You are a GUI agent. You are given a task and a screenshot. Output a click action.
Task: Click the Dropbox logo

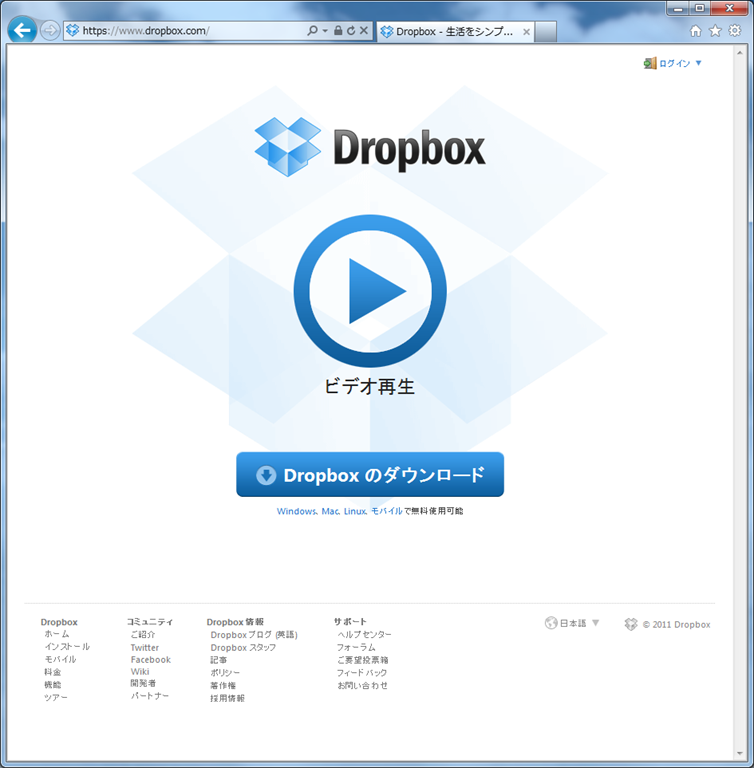point(370,147)
